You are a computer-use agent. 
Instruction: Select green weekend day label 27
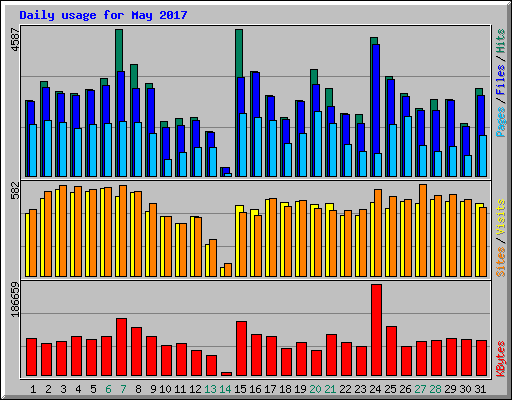pyautogui.click(x=420, y=389)
